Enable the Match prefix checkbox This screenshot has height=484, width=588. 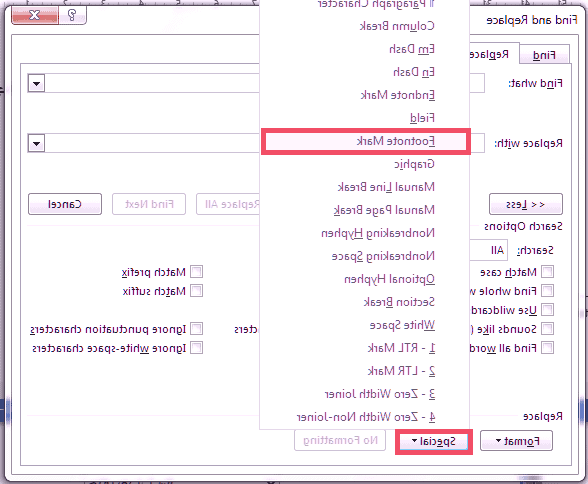pyautogui.click(x=196, y=272)
